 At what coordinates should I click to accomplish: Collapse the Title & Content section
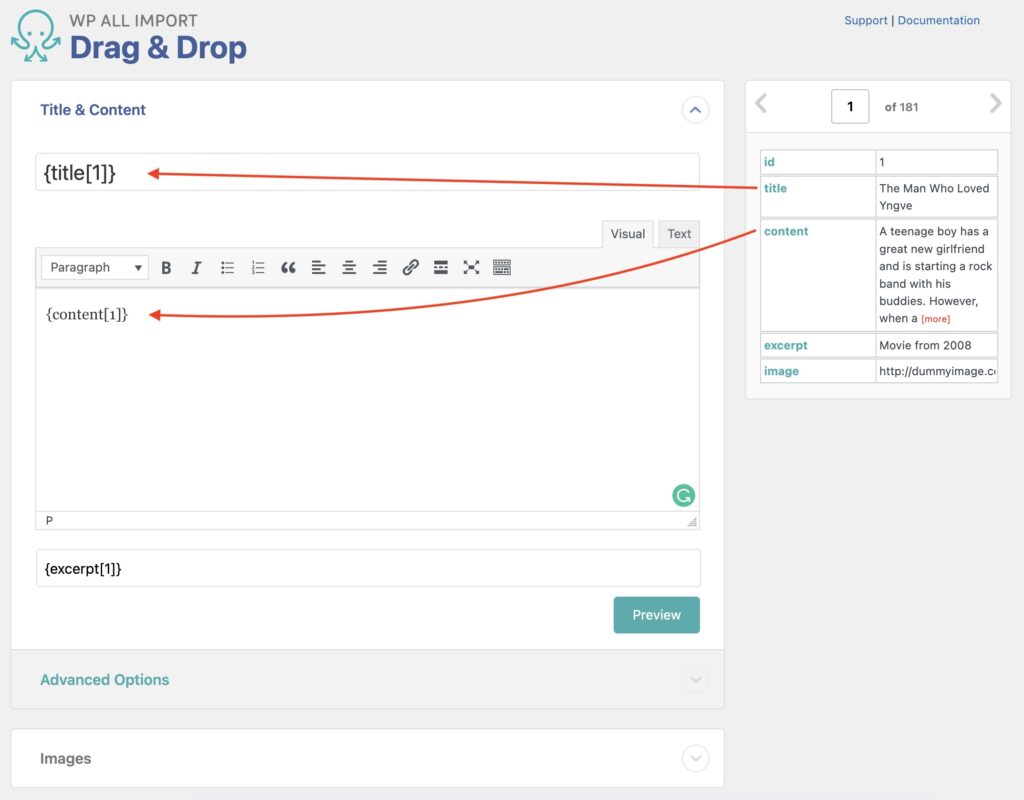695,110
